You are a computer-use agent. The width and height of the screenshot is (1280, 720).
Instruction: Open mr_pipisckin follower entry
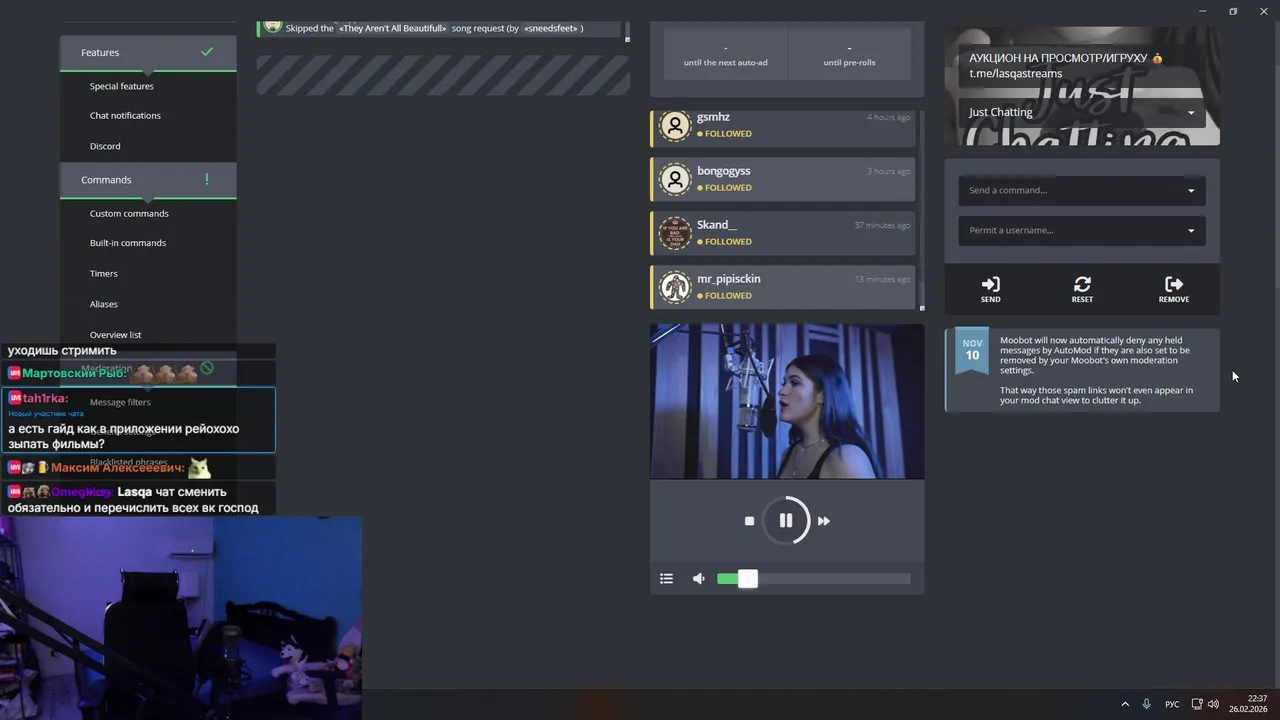pyautogui.click(x=783, y=287)
